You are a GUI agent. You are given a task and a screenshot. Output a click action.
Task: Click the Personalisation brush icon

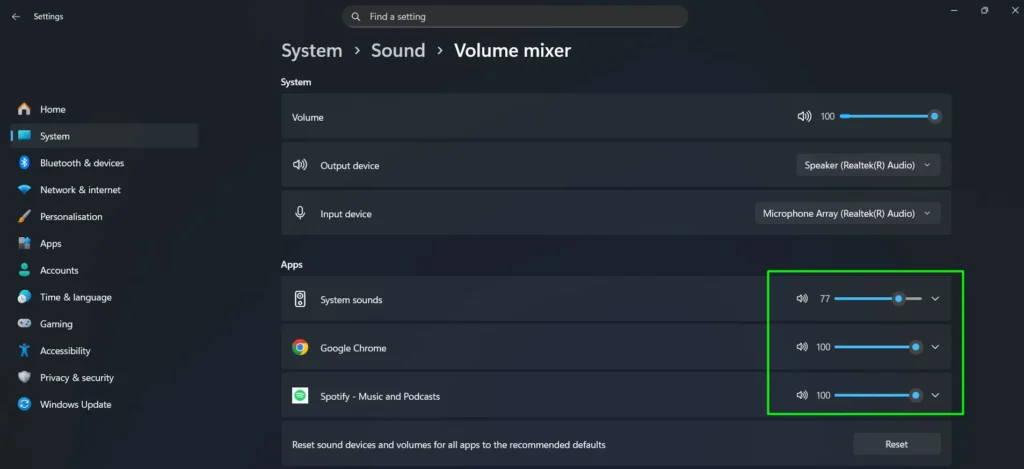tap(24, 216)
